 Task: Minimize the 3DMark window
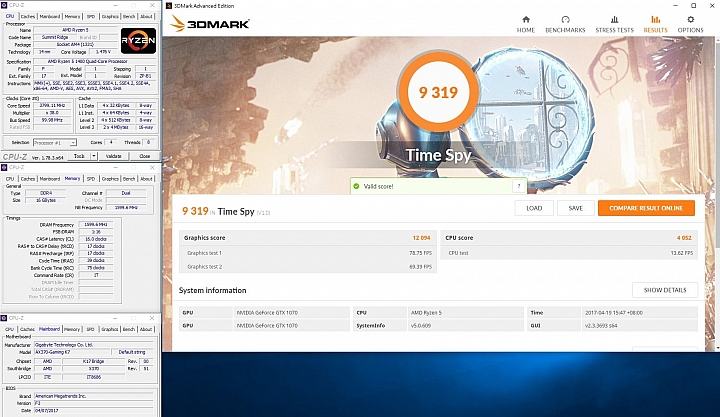[676, 6]
